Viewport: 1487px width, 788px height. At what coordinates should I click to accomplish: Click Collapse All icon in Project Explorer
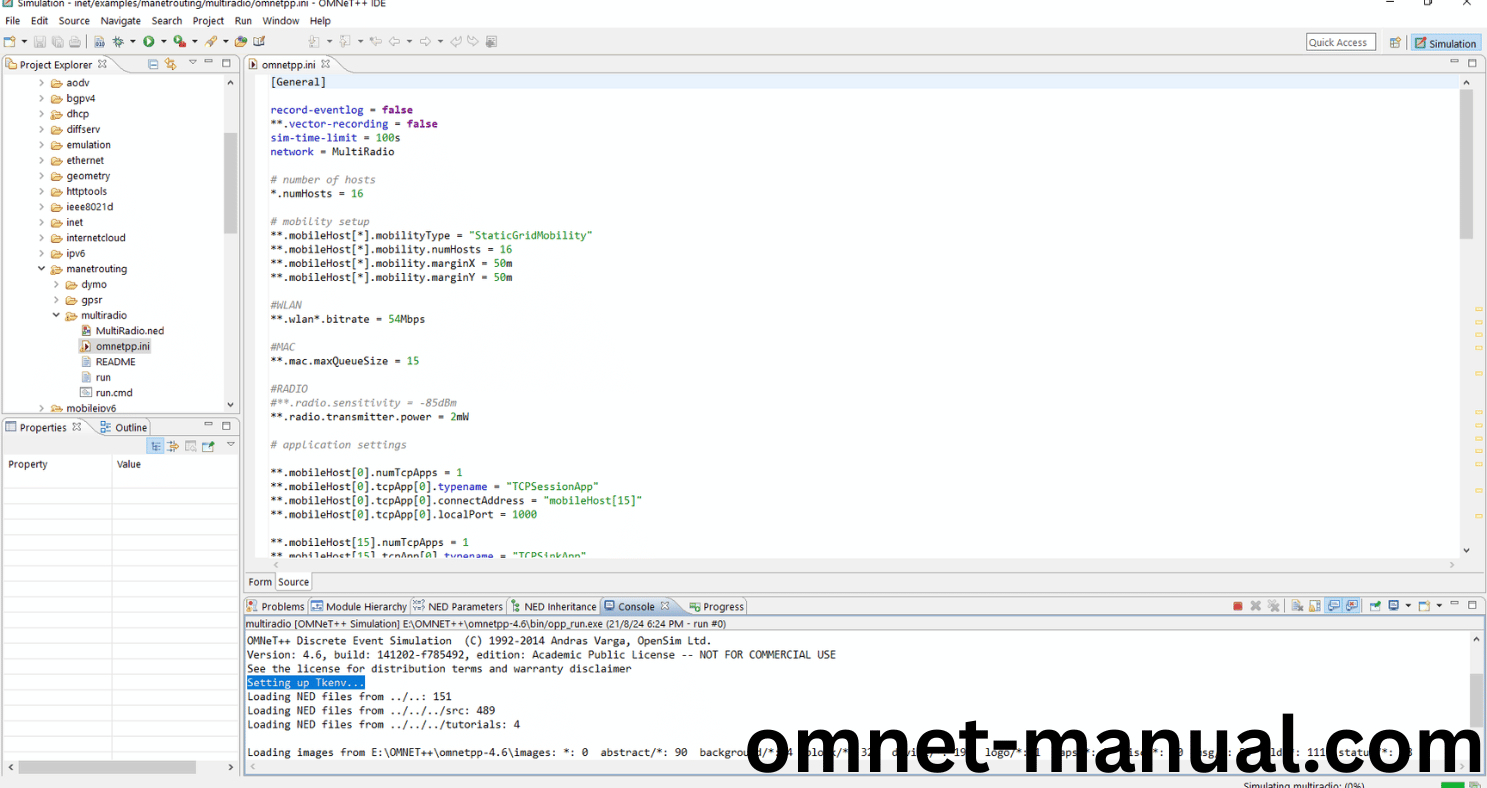point(153,64)
